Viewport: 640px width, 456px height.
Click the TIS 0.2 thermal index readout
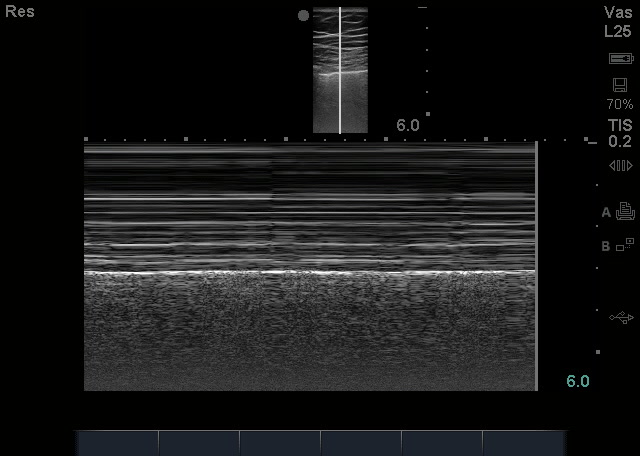[x=620, y=132]
